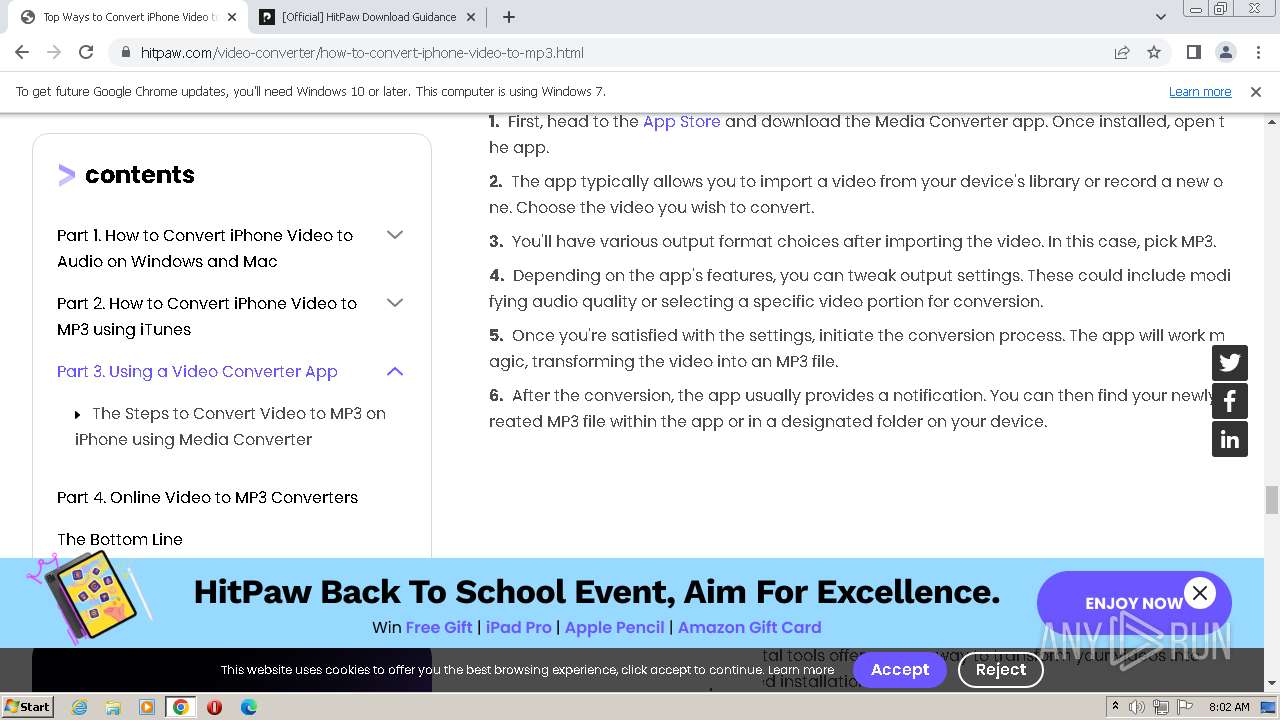
Task: Open cookie notice Learn more link
Action: tap(800, 670)
